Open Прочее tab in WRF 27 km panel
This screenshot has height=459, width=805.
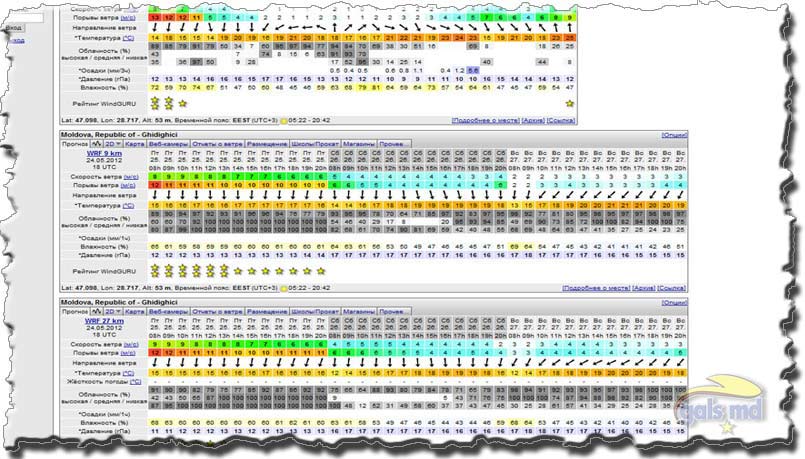click(394, 312)
